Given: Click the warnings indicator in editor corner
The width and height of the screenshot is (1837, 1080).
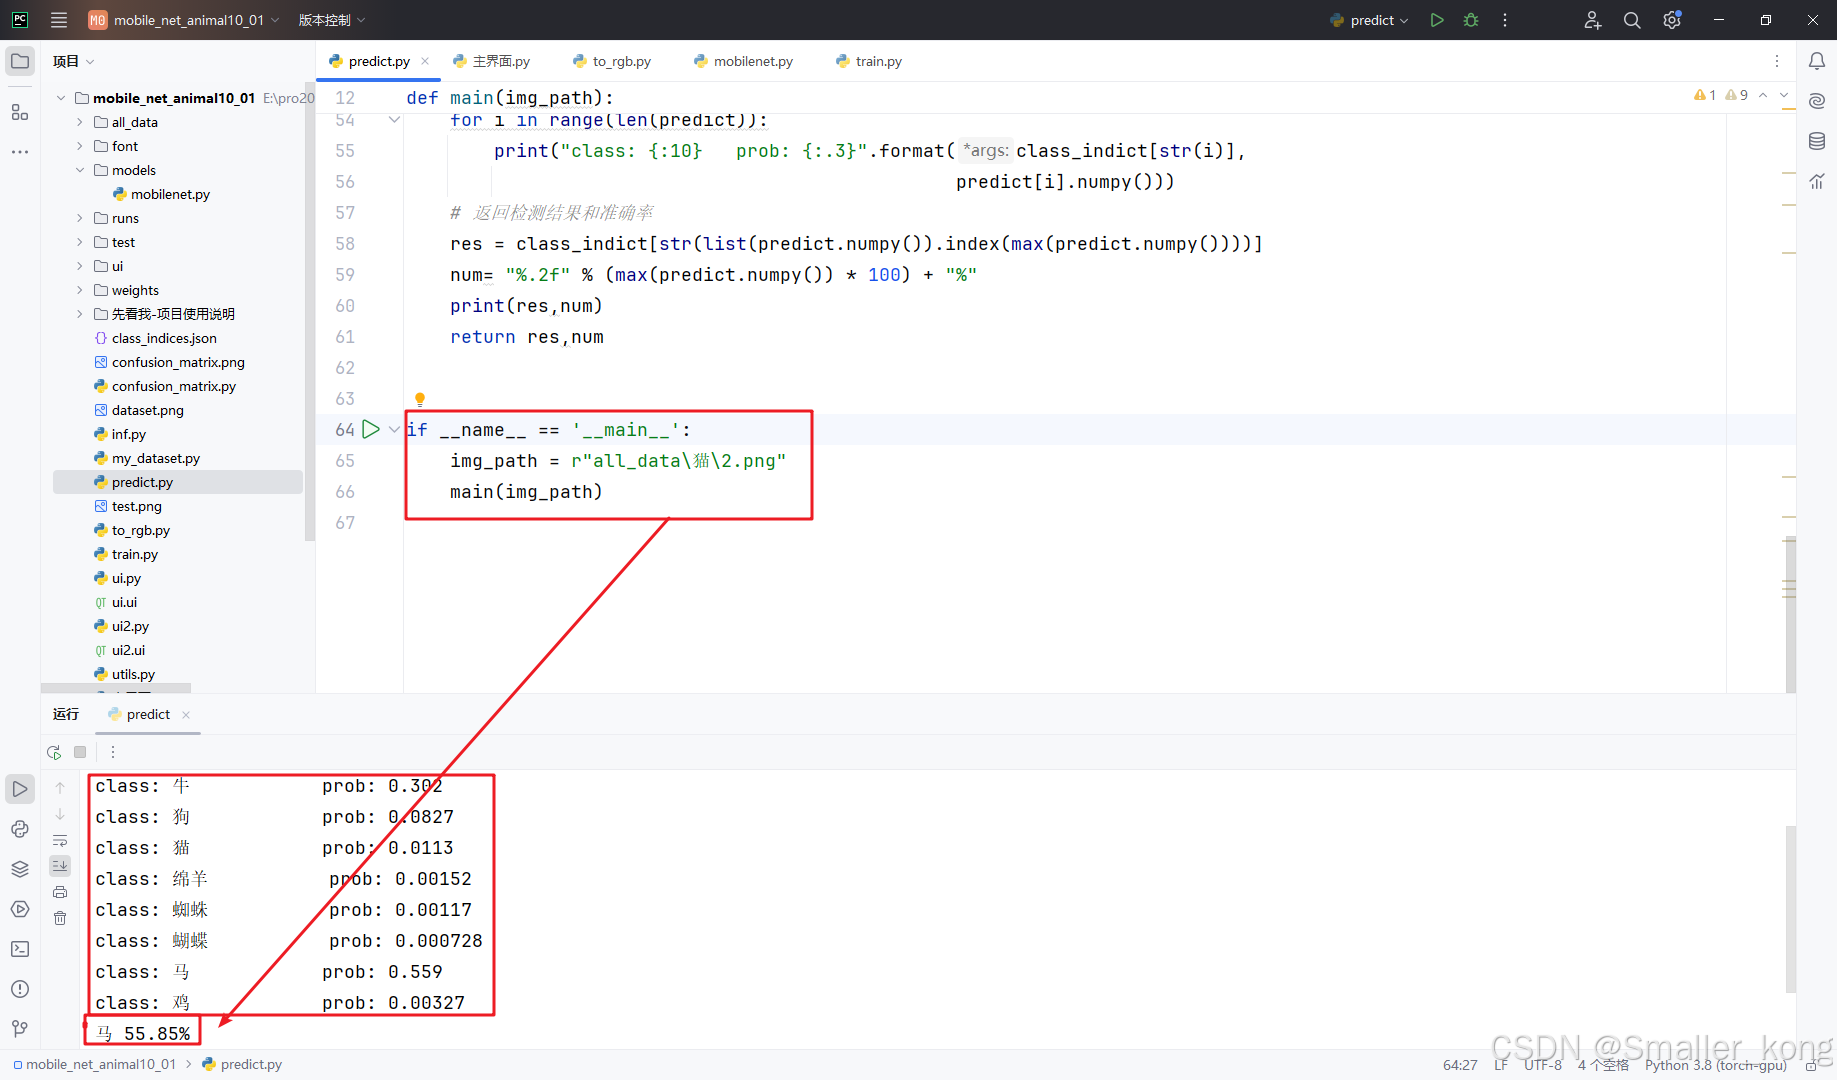Looking at the screenshot, I should pyautogui.click(x=1721, y=95).
